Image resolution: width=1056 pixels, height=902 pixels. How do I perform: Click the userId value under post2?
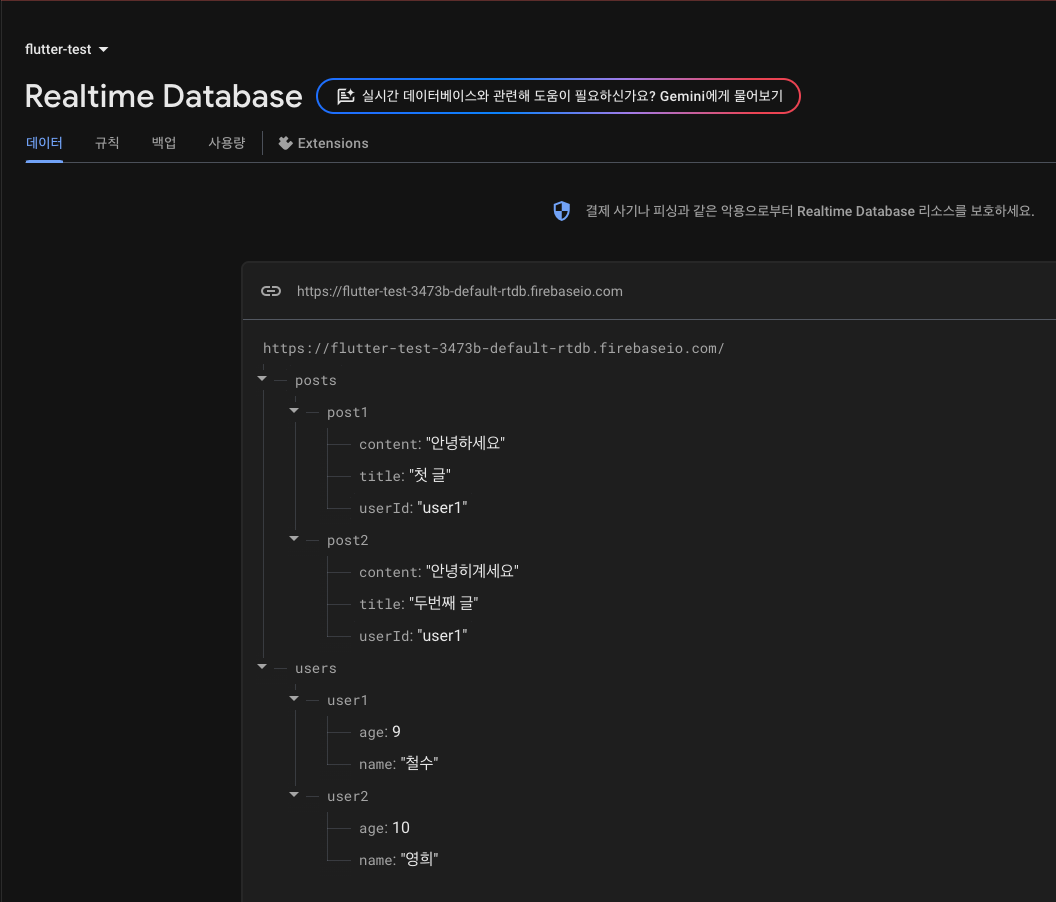(442, 635)
